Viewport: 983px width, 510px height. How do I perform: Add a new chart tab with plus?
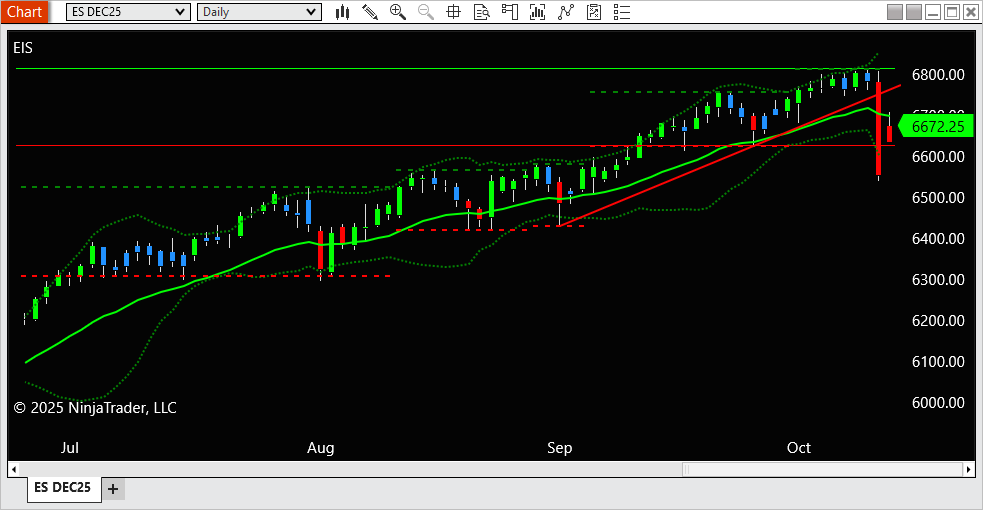pos(113,489)
